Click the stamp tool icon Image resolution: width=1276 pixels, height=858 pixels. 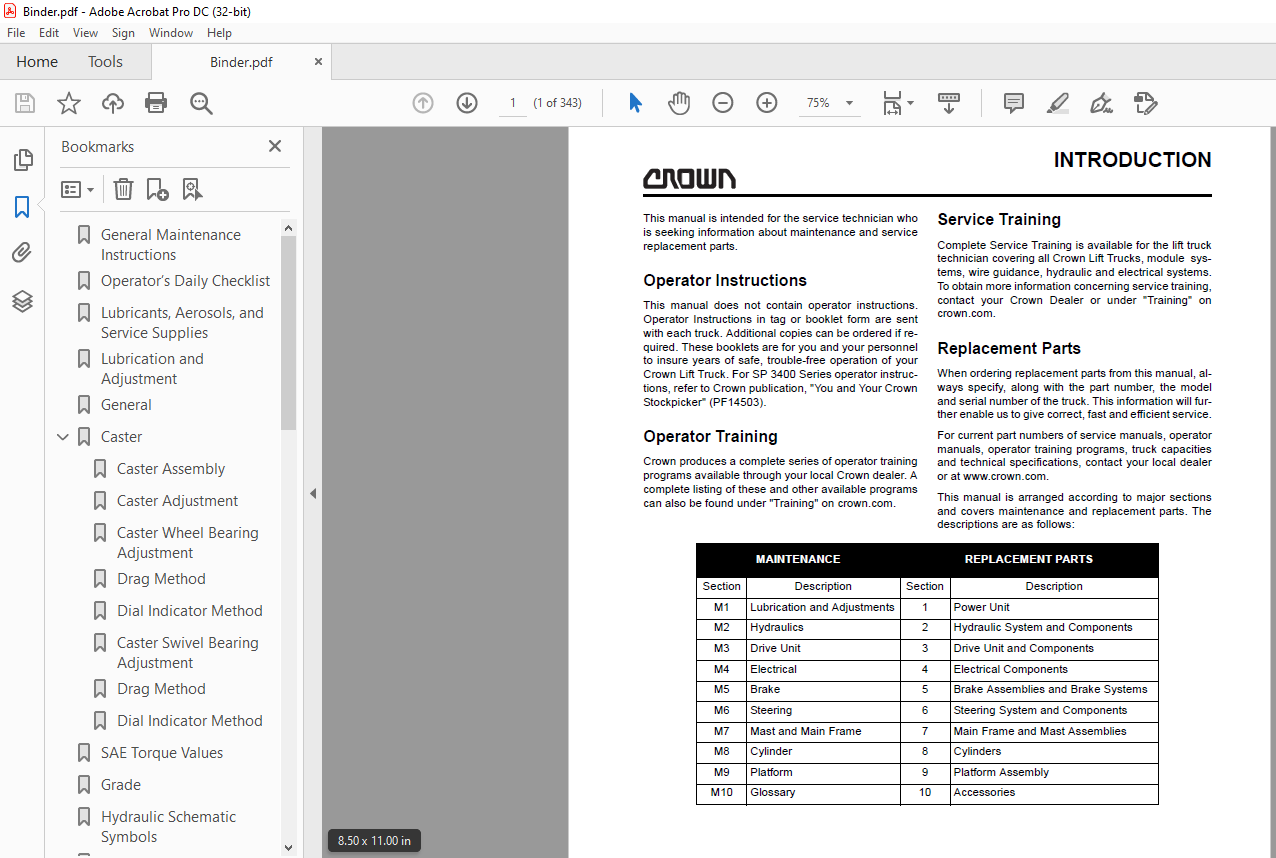click(x=1145, y=103)
